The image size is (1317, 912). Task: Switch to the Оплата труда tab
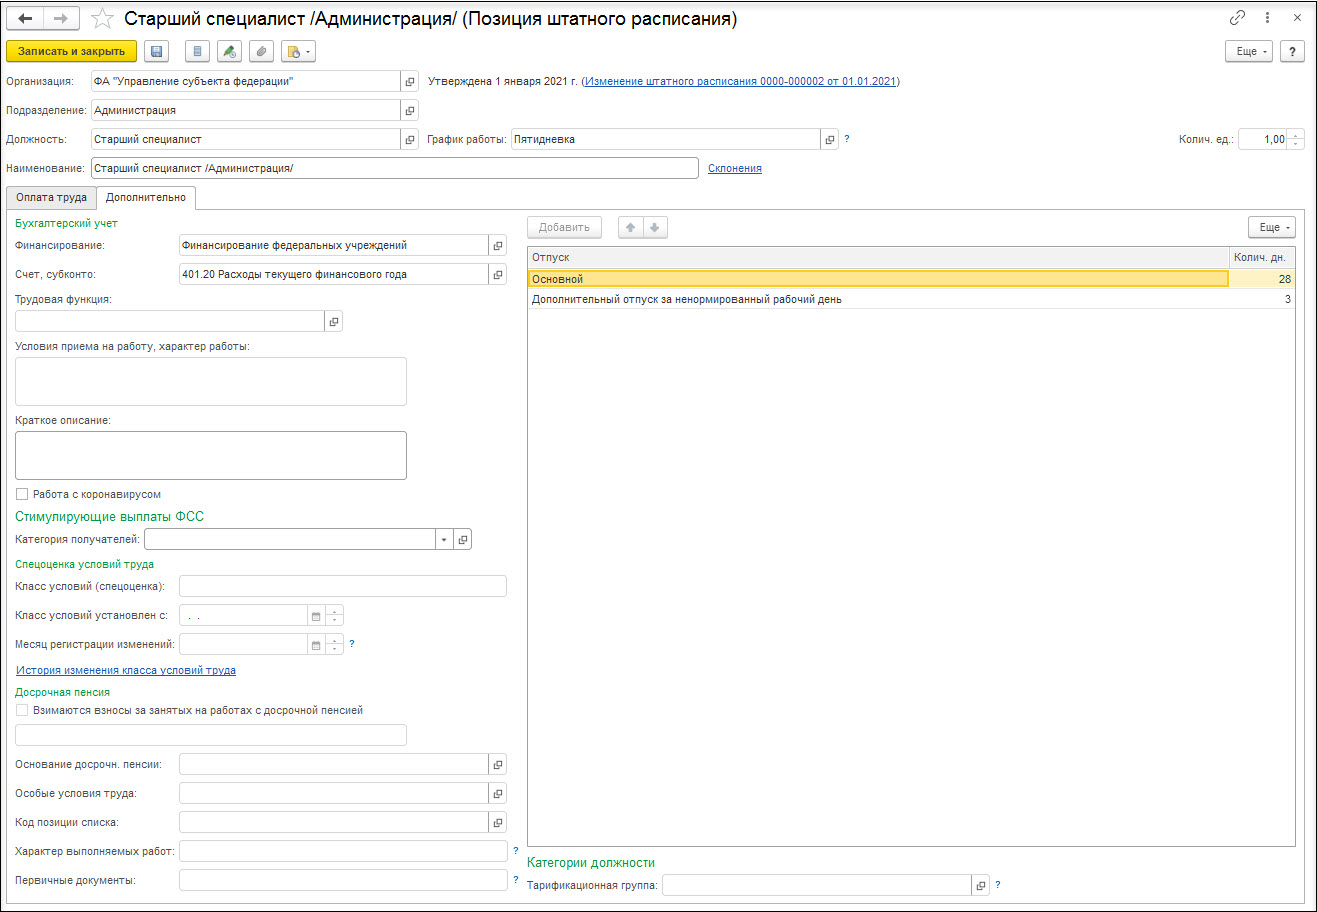[51, 197]
